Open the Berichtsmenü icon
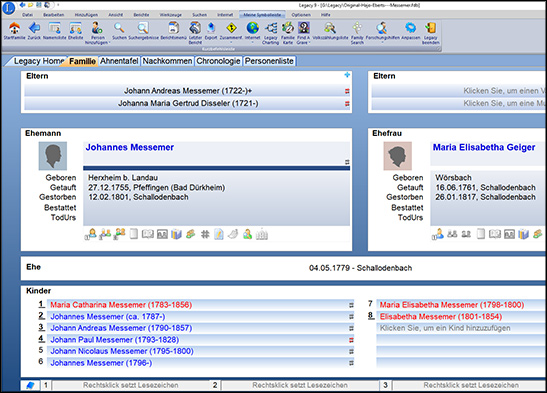 pyautogui.click(x=173, y=28)
